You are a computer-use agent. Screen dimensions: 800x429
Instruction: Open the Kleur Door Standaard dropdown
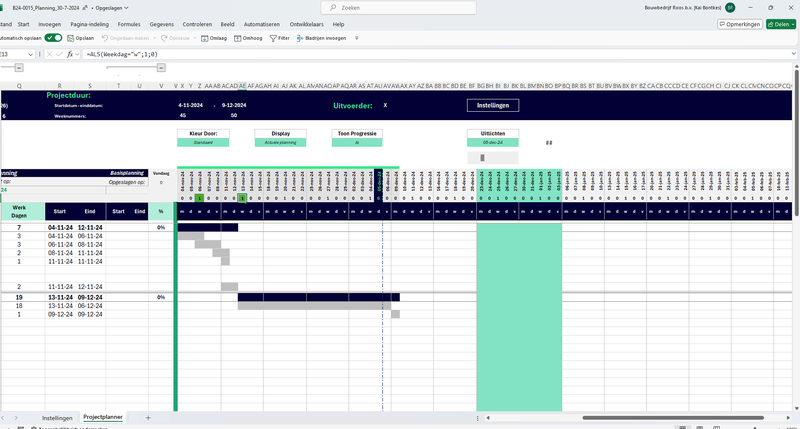(x=203, y=143)
